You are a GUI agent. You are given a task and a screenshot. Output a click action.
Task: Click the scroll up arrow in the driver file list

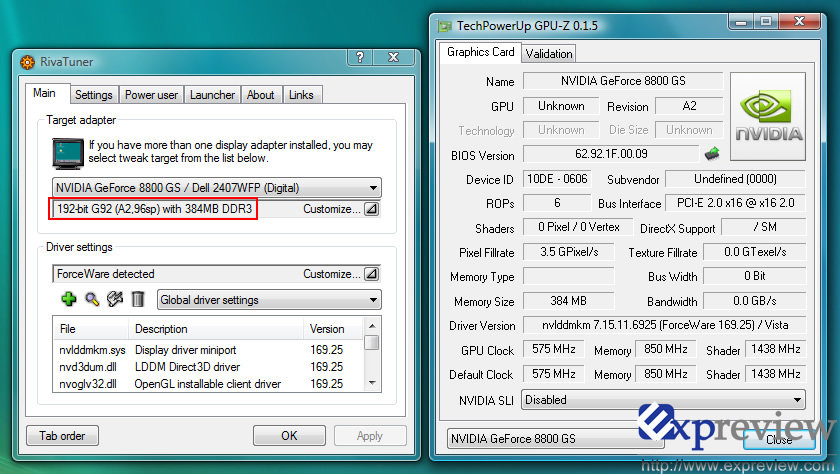[x=372, y=326]
